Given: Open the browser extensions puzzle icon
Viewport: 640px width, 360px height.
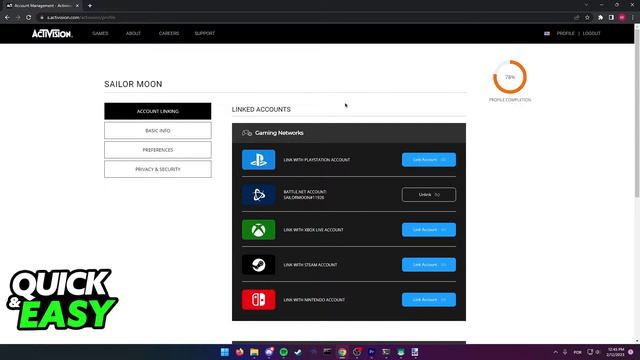Looking at the screenshot, I should (x=600, y=18).
